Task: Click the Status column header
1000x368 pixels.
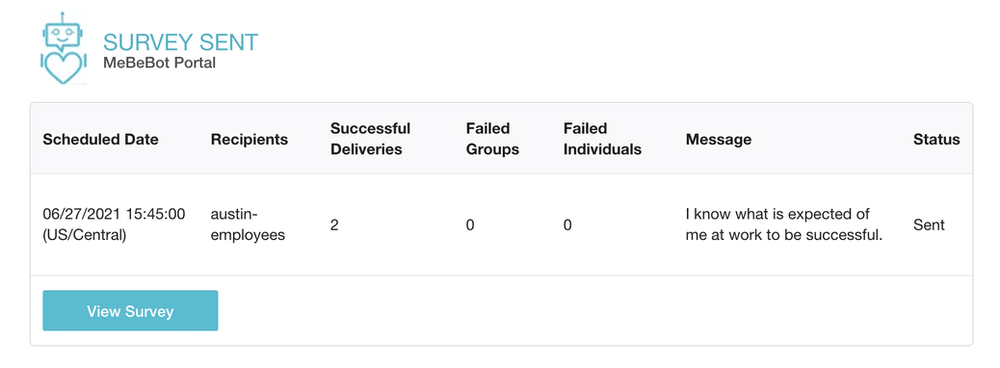Action: pos(937,139)
